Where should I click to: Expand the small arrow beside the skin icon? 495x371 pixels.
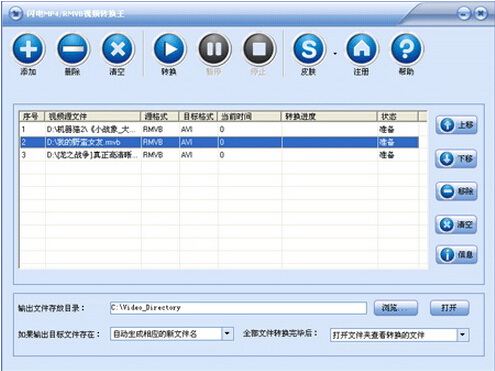tap(335, 53)
